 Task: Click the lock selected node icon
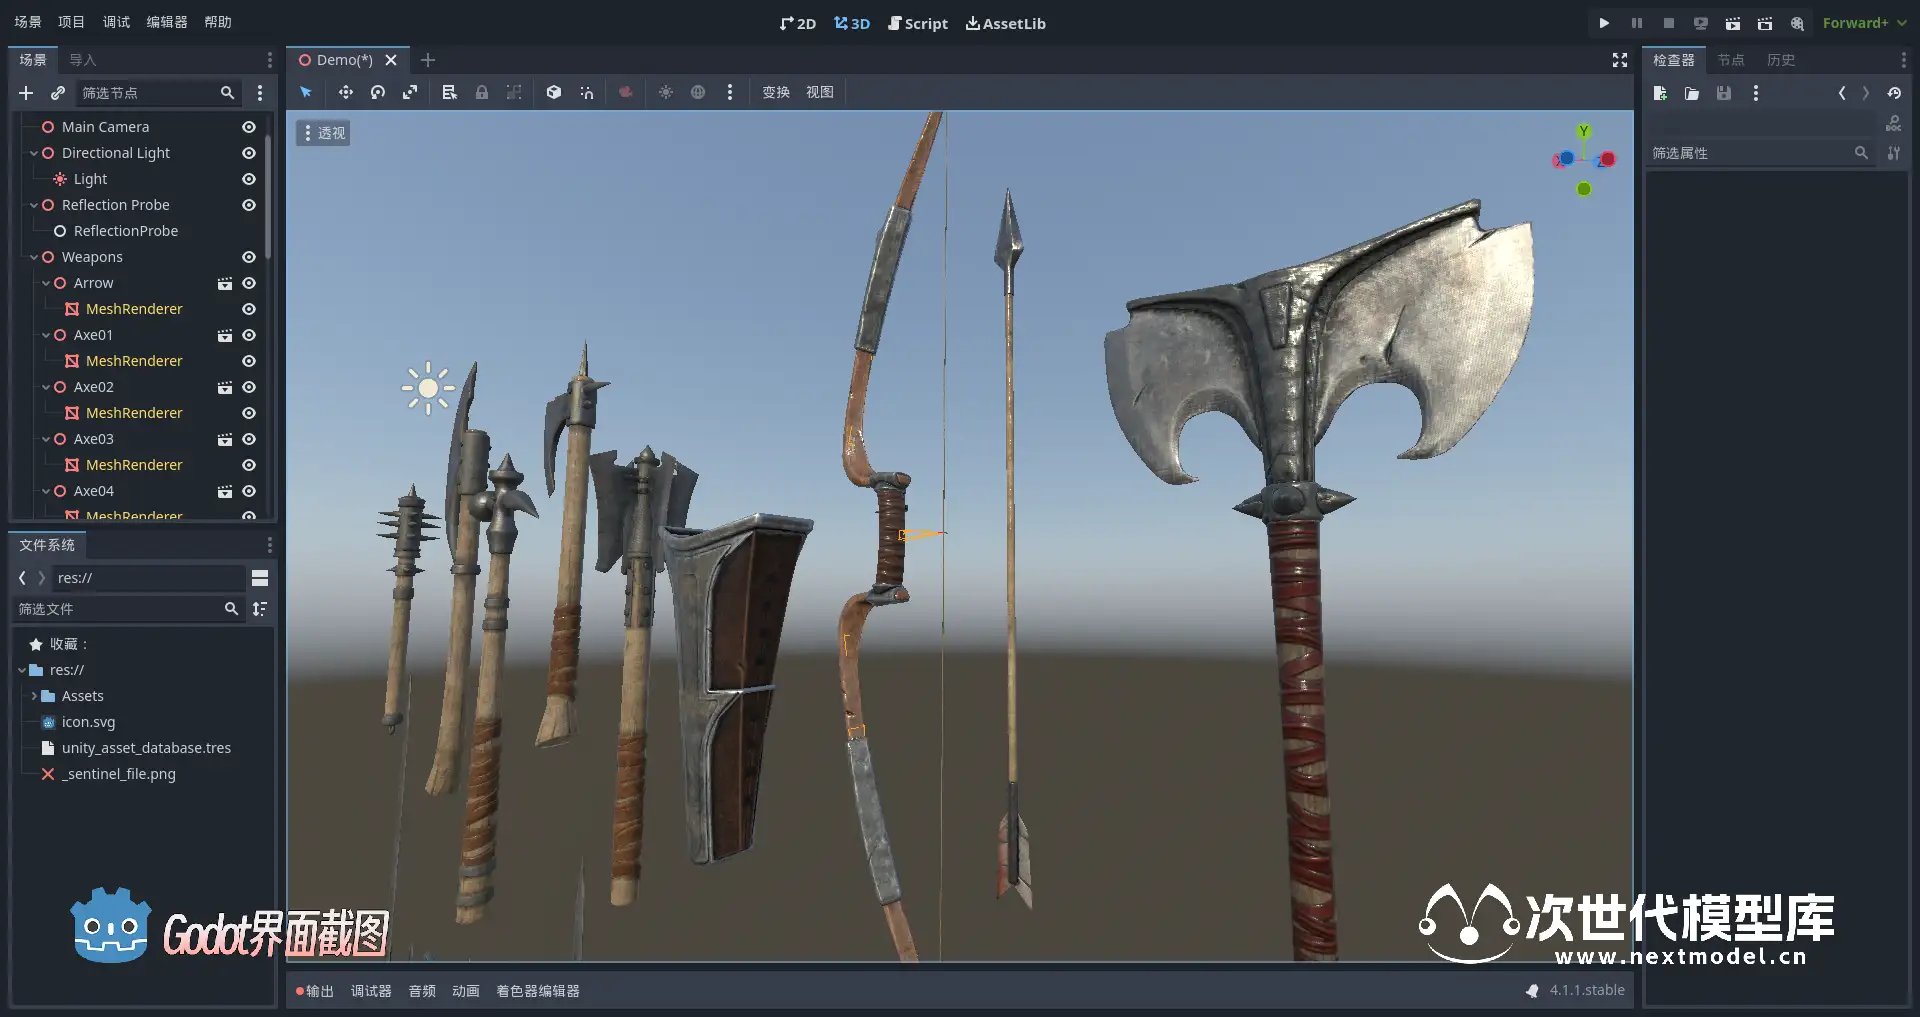point(482,92)
